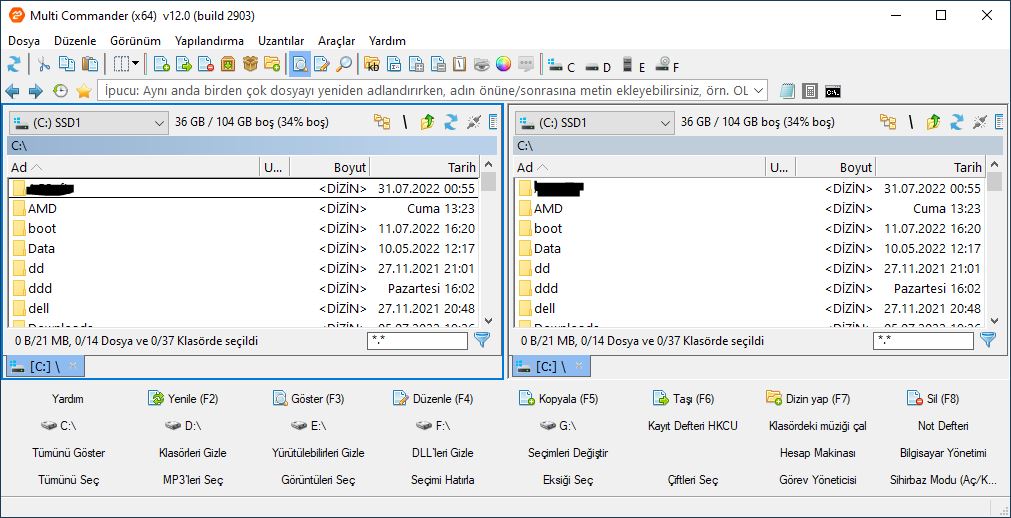Open the calculator icon beside command line
Image resolution: width=1011 pixels, height=518 pixels.
pos(810,91)
